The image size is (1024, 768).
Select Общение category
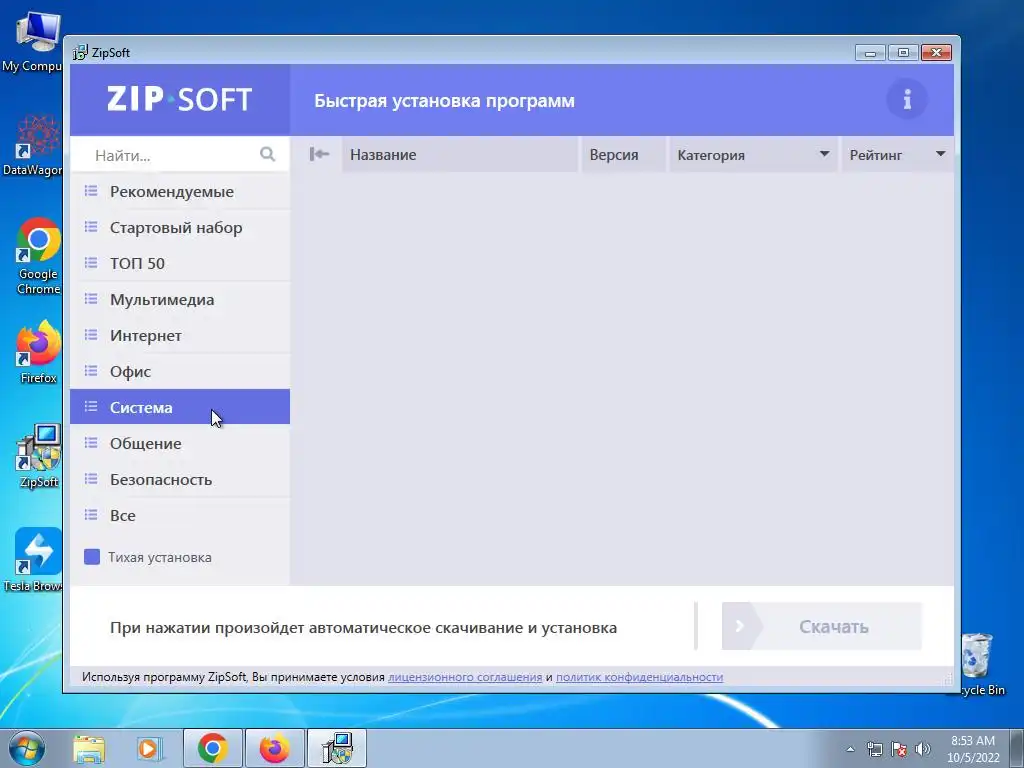180,443
